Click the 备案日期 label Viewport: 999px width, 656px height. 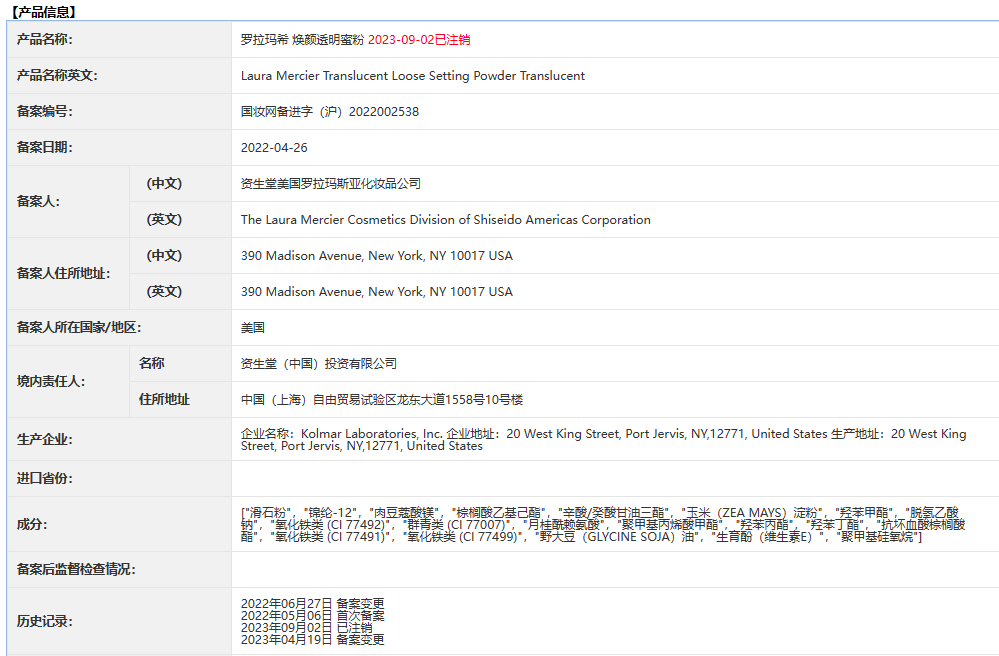coord(45,147)
